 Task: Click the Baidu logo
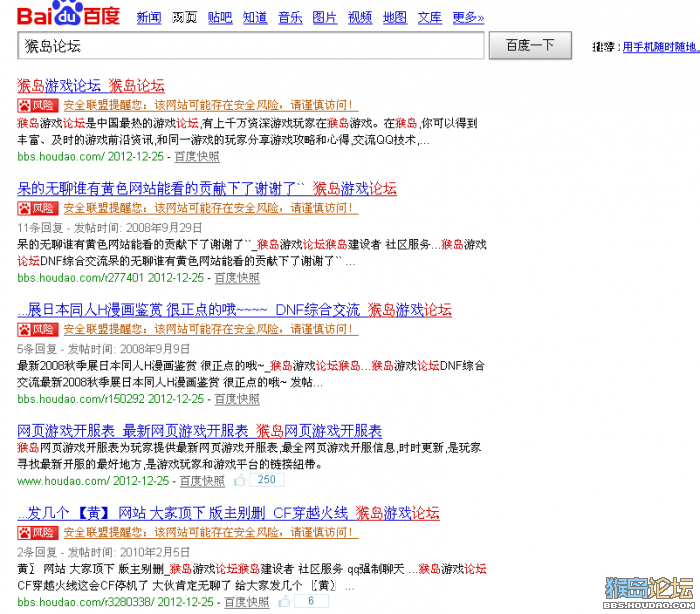tap(69, 13)
